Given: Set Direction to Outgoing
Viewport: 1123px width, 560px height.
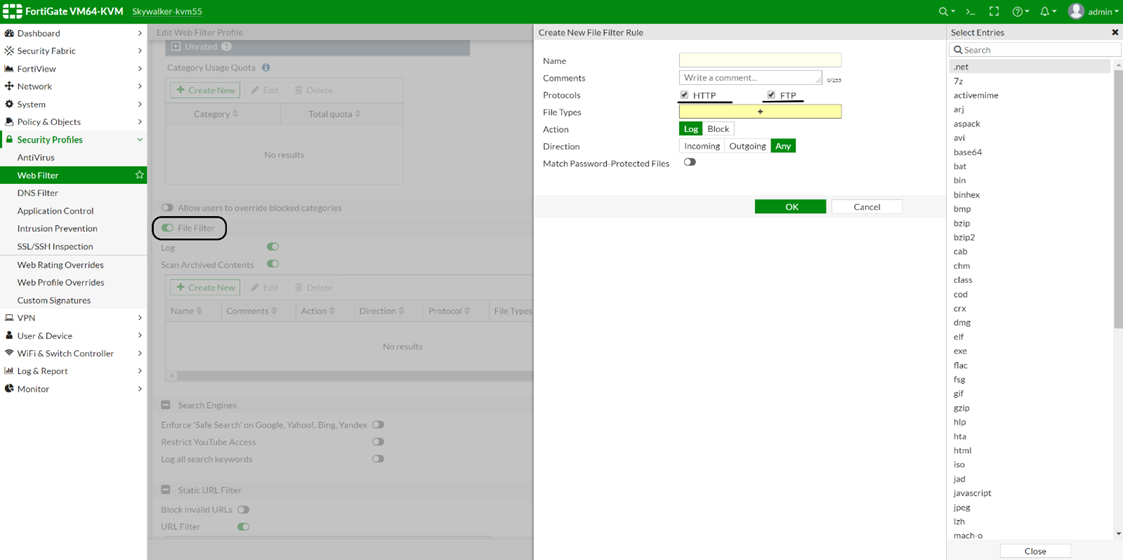Looking at the screenshot, I should click(x=748, y=146).
